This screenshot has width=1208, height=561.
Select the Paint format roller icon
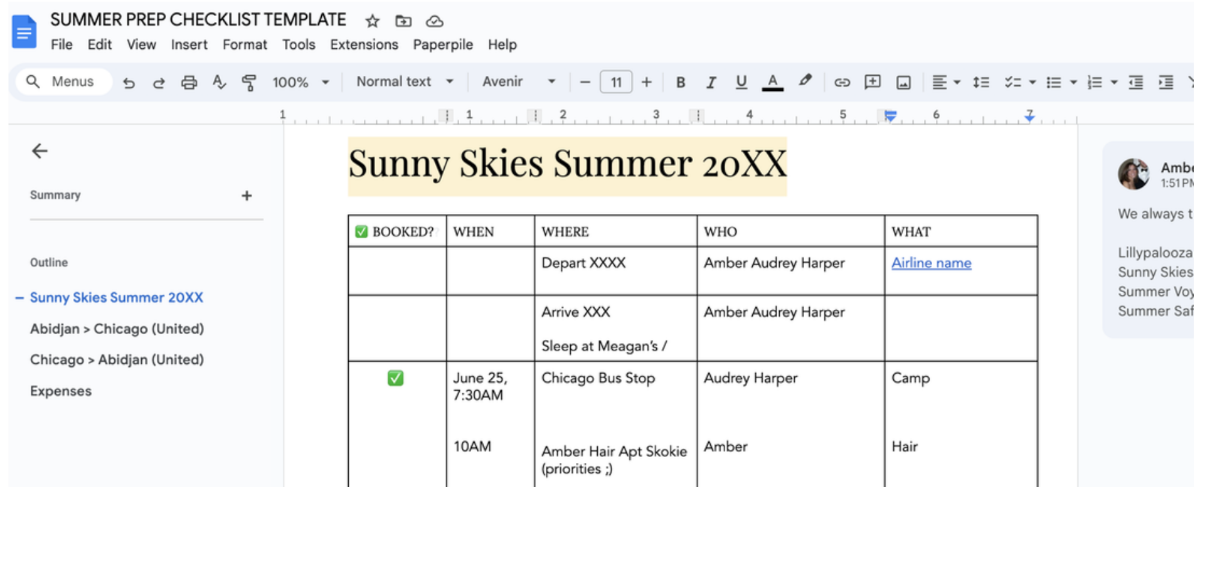[249, 83]
